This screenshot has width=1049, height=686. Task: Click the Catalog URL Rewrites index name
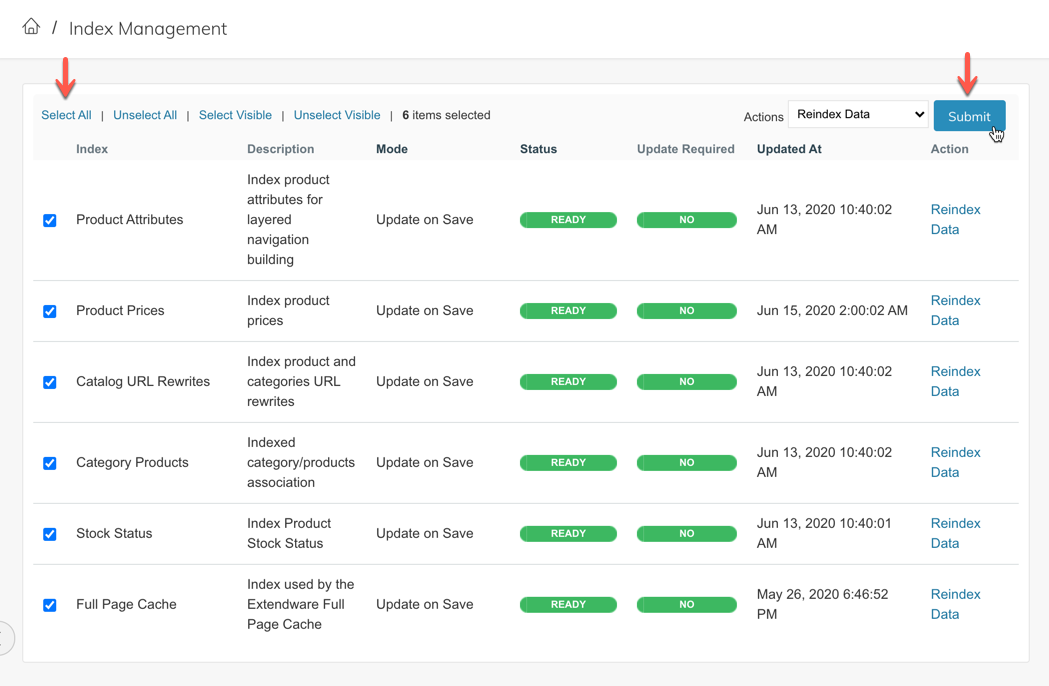143,381
